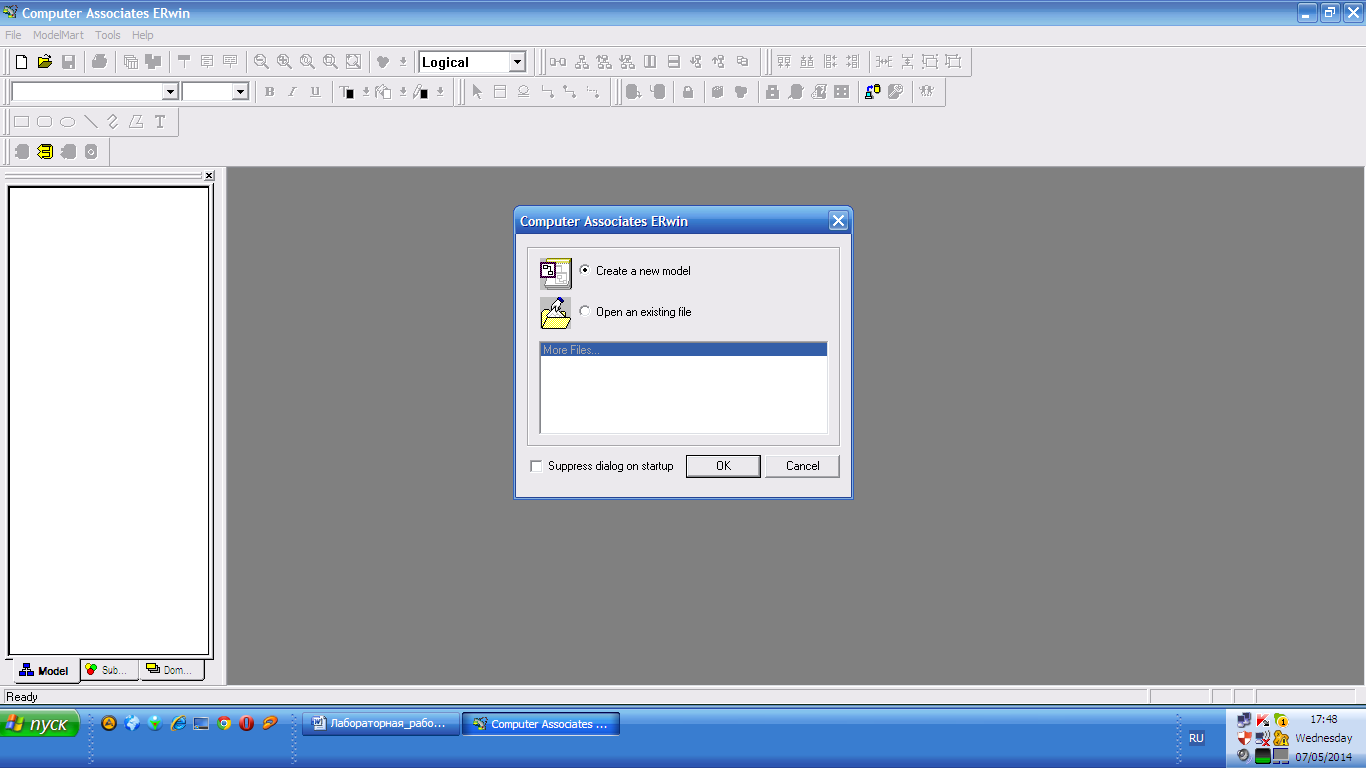Click OK in the ERwin dialog
Screen dimensions: 1366x768
[723, 466]
